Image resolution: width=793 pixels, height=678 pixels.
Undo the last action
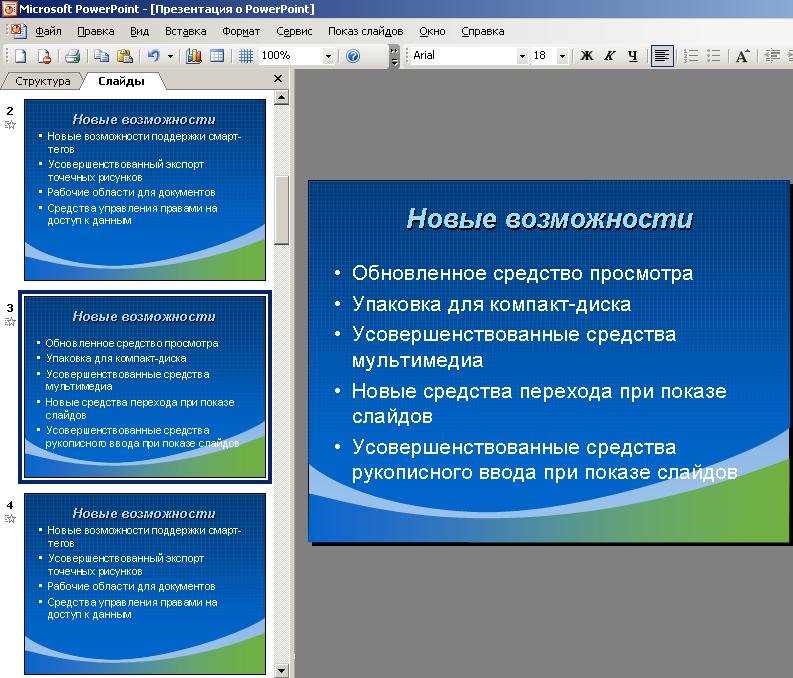153,56
